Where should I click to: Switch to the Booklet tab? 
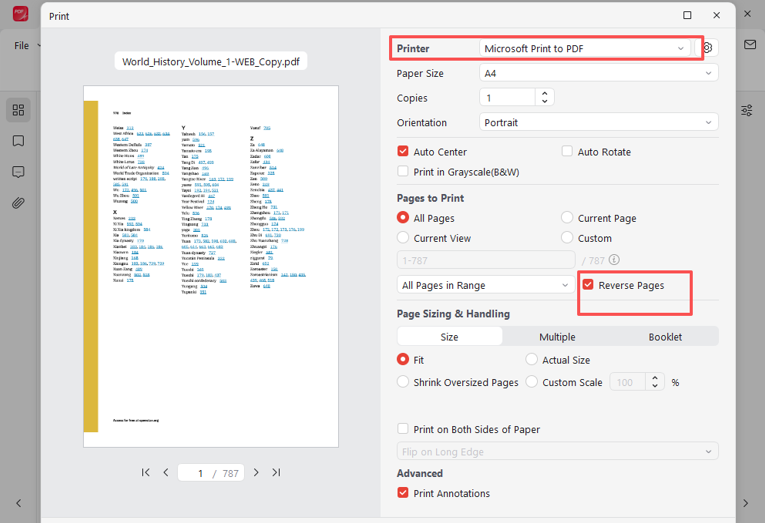click(665, 337)
